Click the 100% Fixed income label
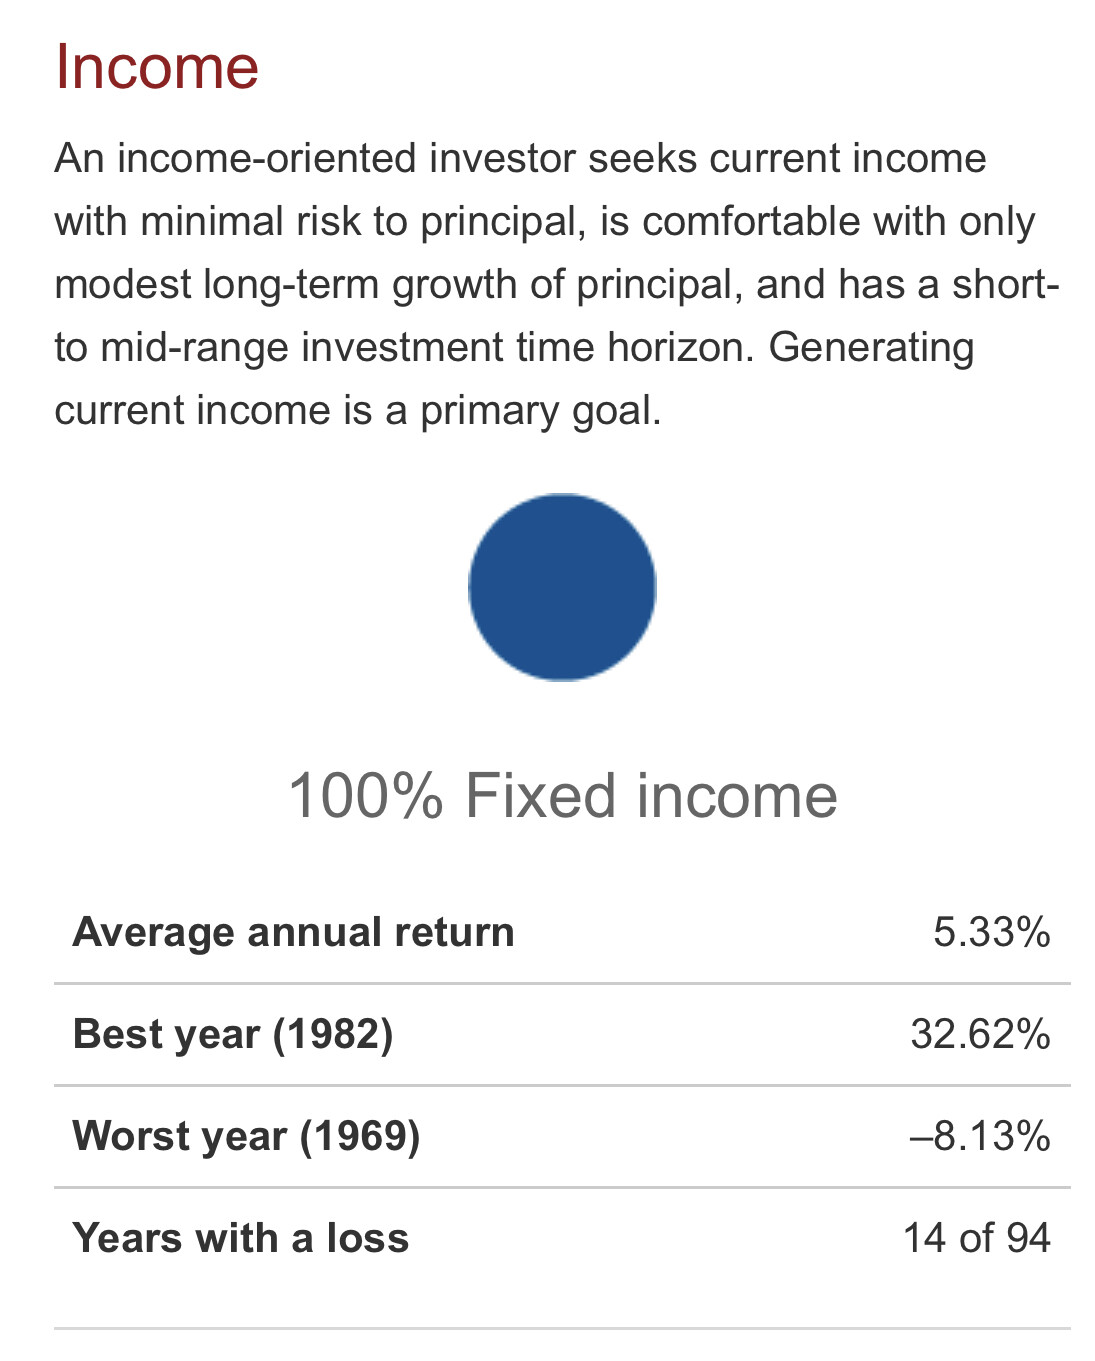This screenshot has width=1095, height=1361. point(563,796)
